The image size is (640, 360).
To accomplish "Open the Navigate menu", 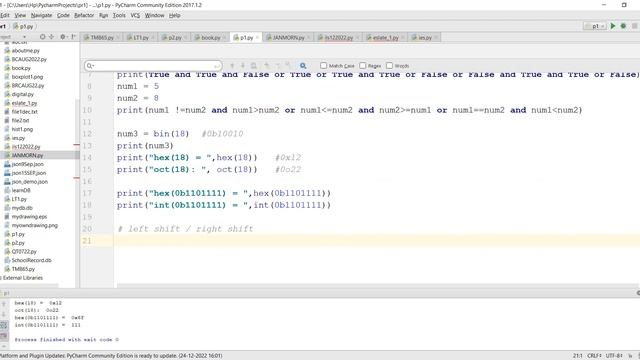I will click(x=41, y=15).
